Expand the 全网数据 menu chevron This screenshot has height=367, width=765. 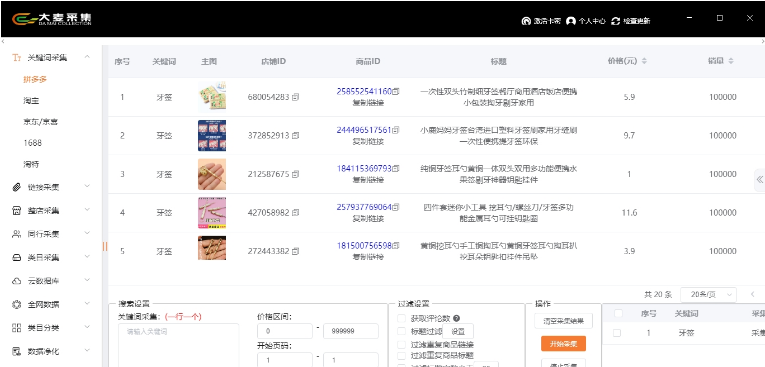coord(87,304)
